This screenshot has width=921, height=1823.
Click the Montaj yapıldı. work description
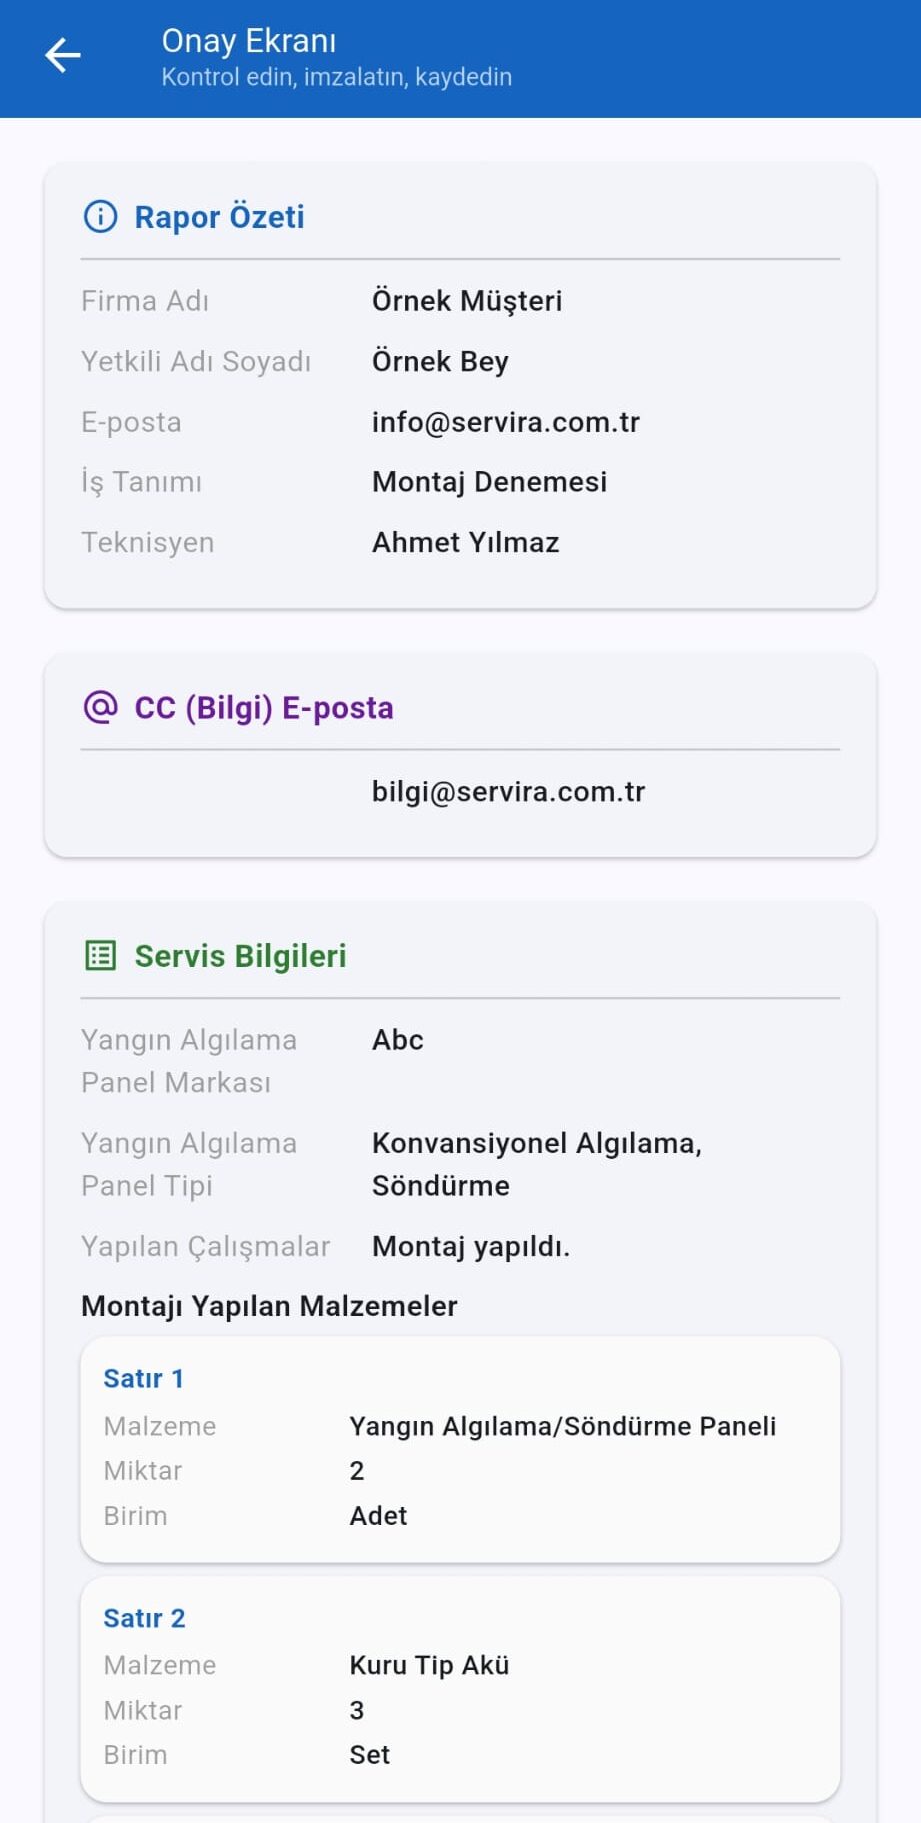(470, 1247)
